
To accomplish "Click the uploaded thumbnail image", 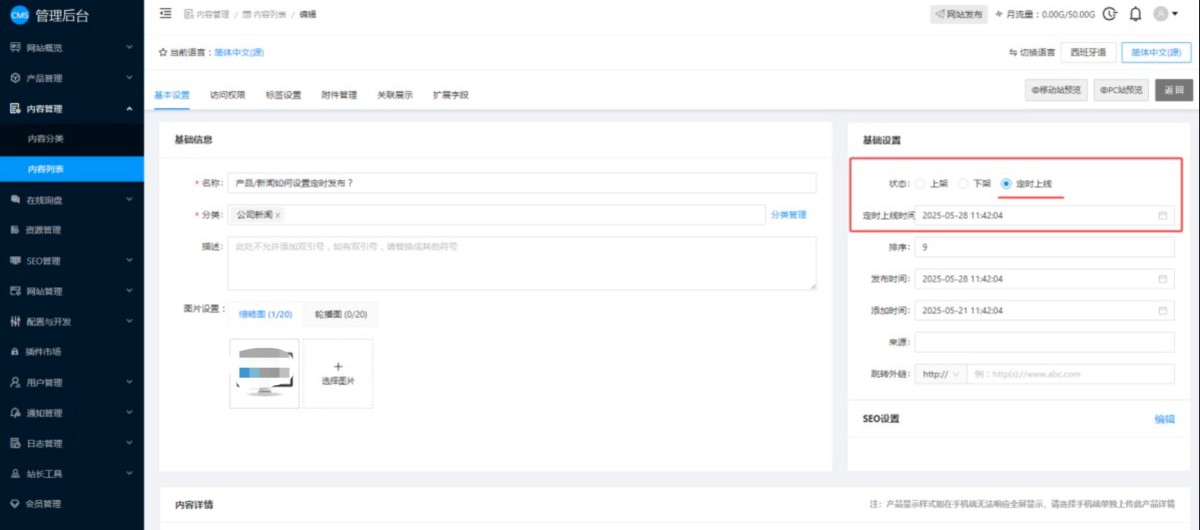I will tap(264, 373).
